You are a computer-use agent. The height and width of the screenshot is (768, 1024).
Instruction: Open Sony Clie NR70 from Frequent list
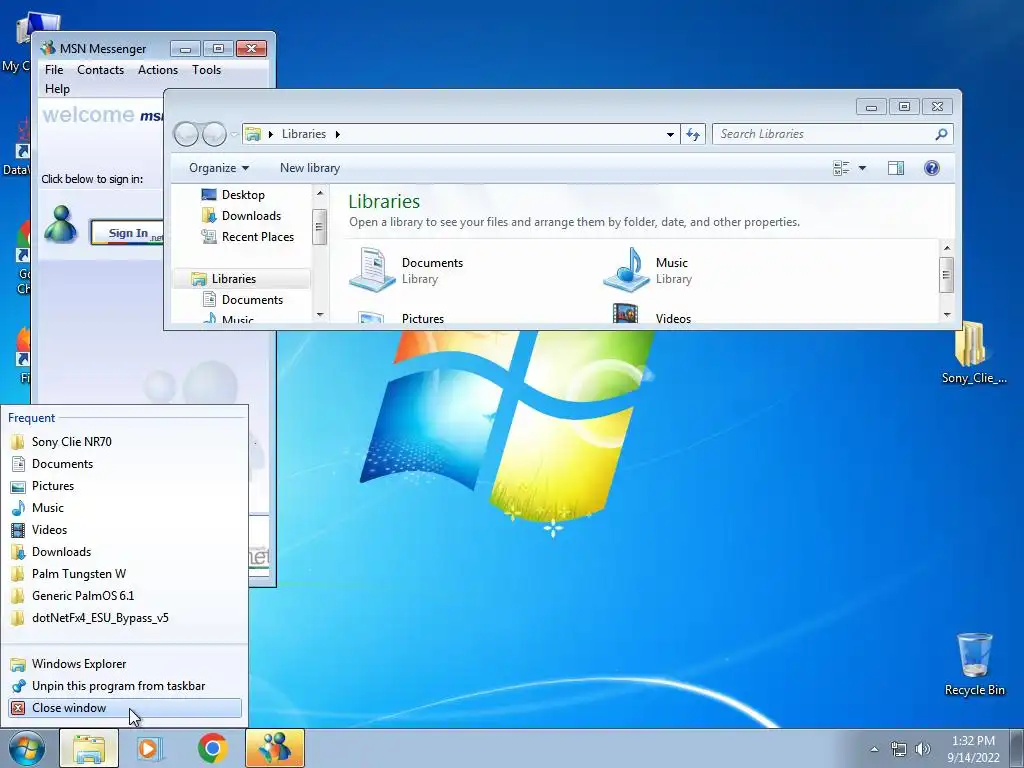tap(125, 441)
